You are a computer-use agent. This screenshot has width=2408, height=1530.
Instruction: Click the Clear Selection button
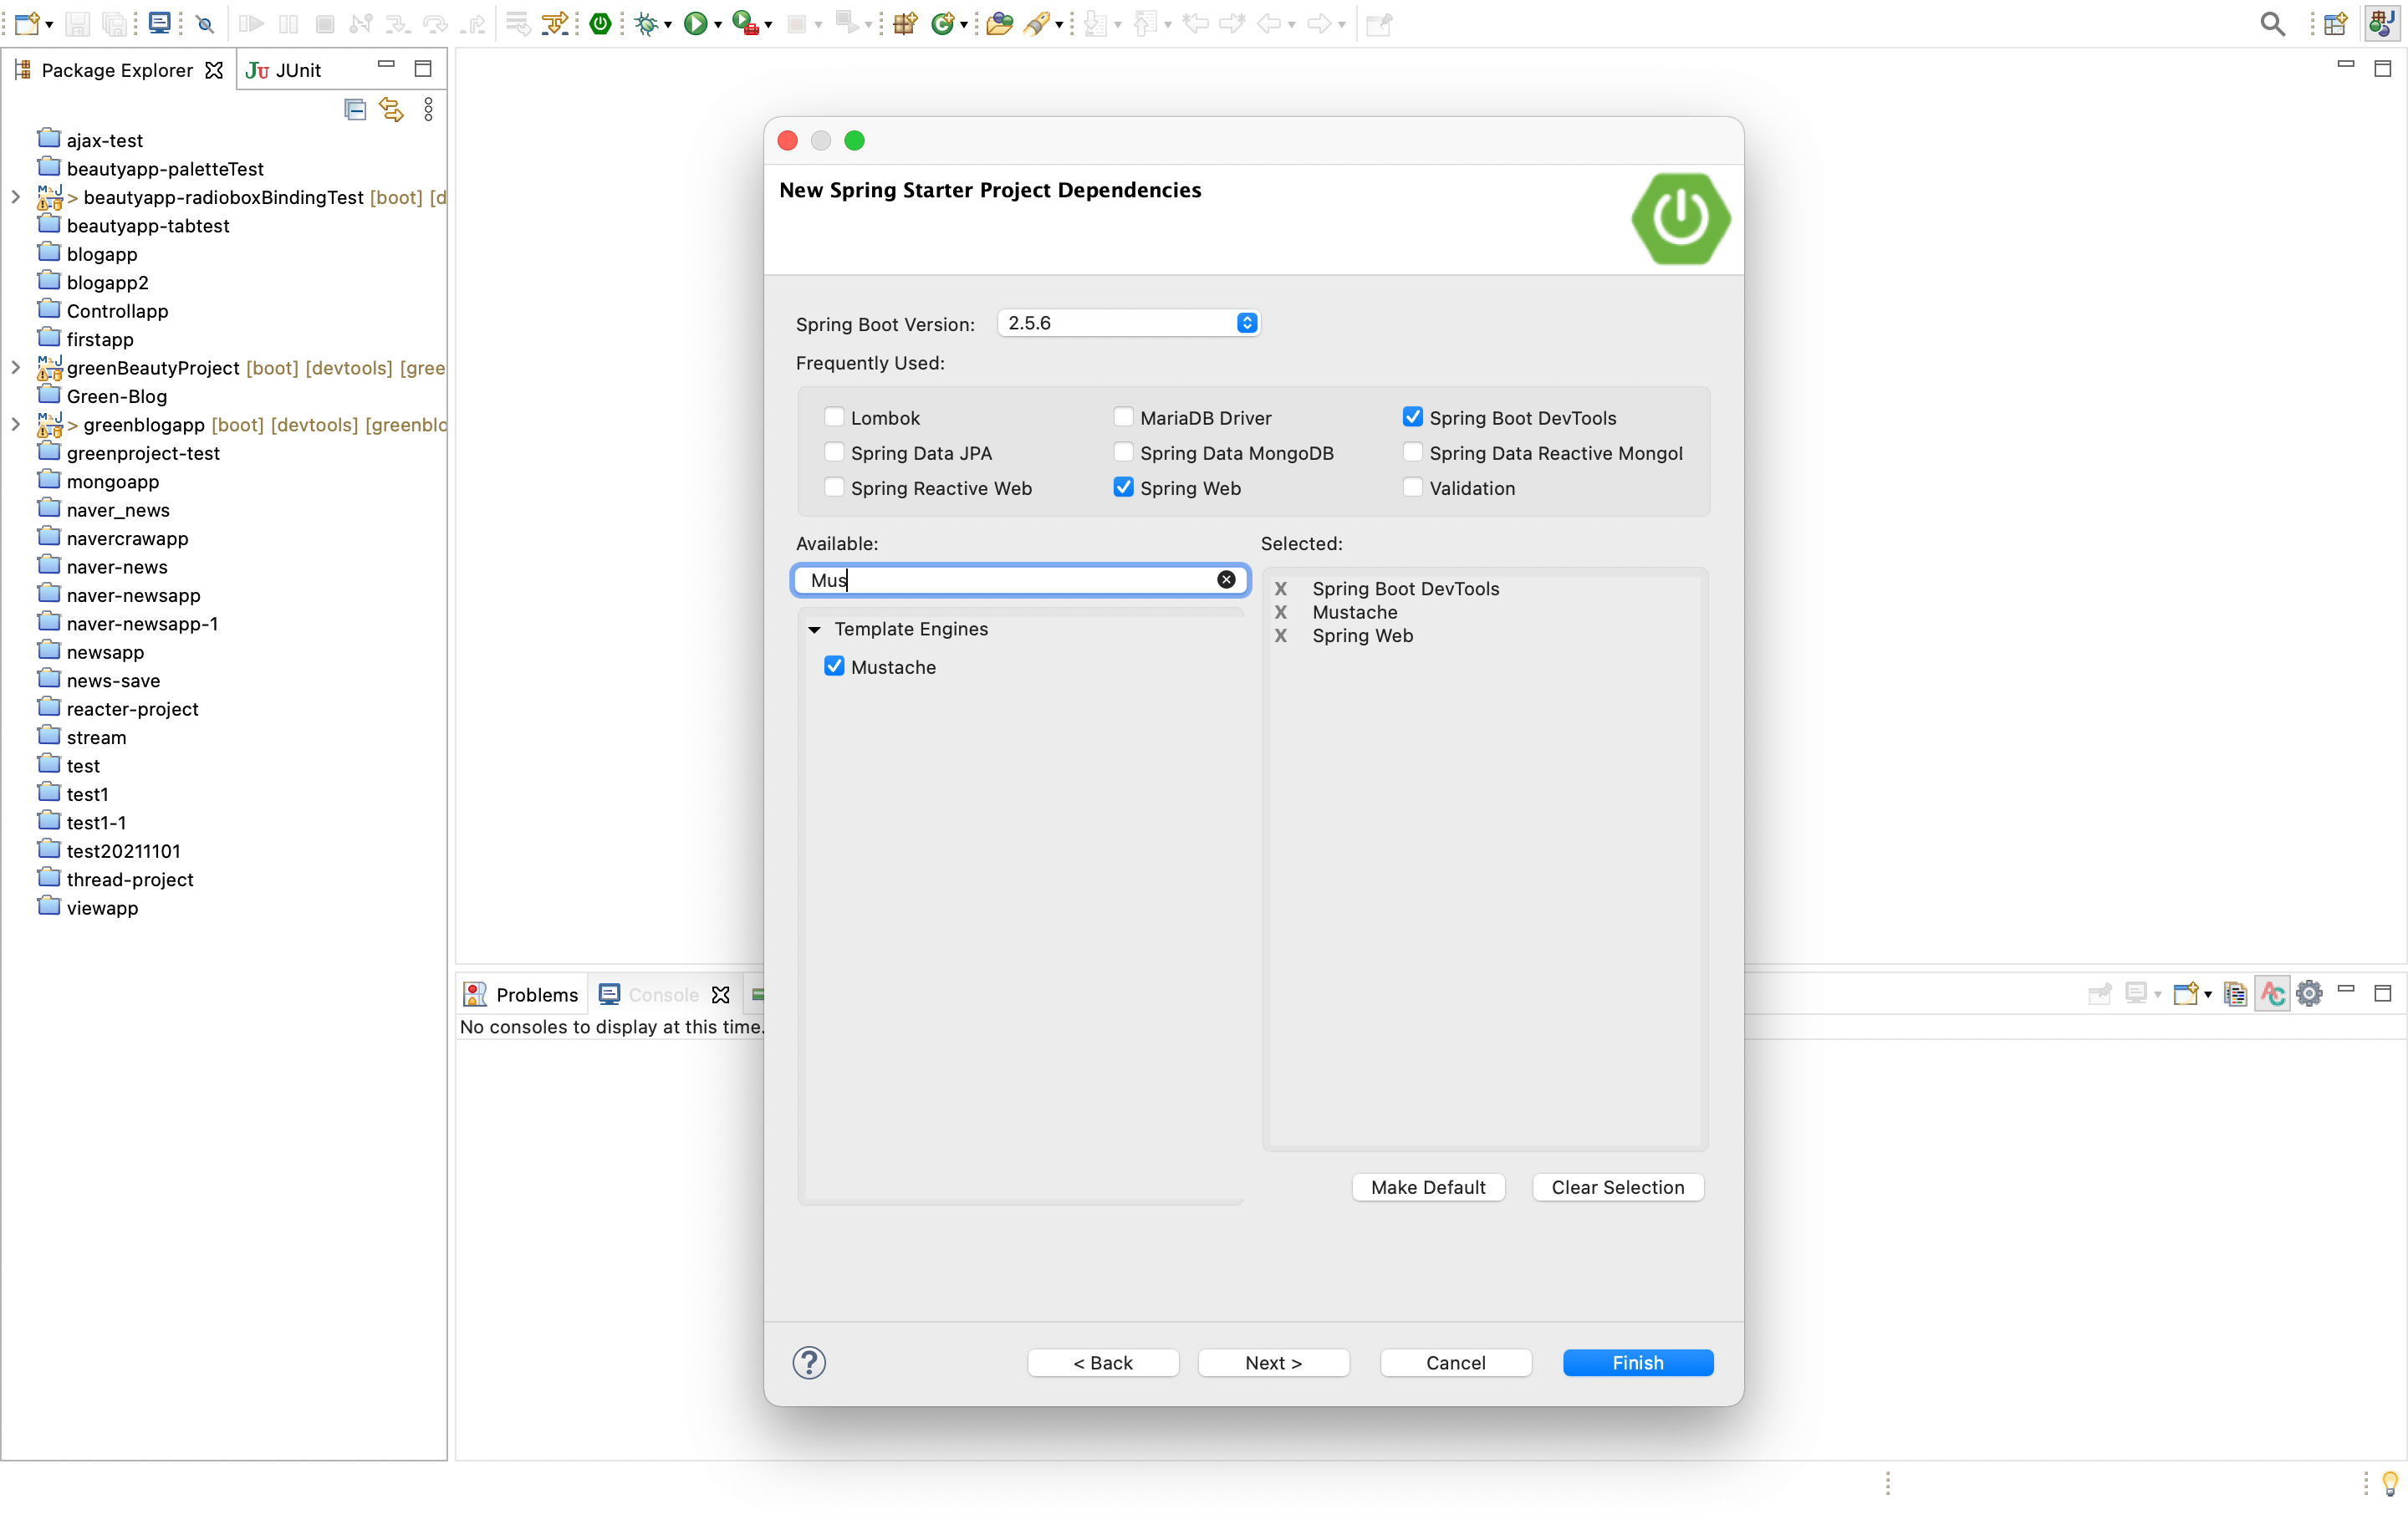point(1617,1187)
